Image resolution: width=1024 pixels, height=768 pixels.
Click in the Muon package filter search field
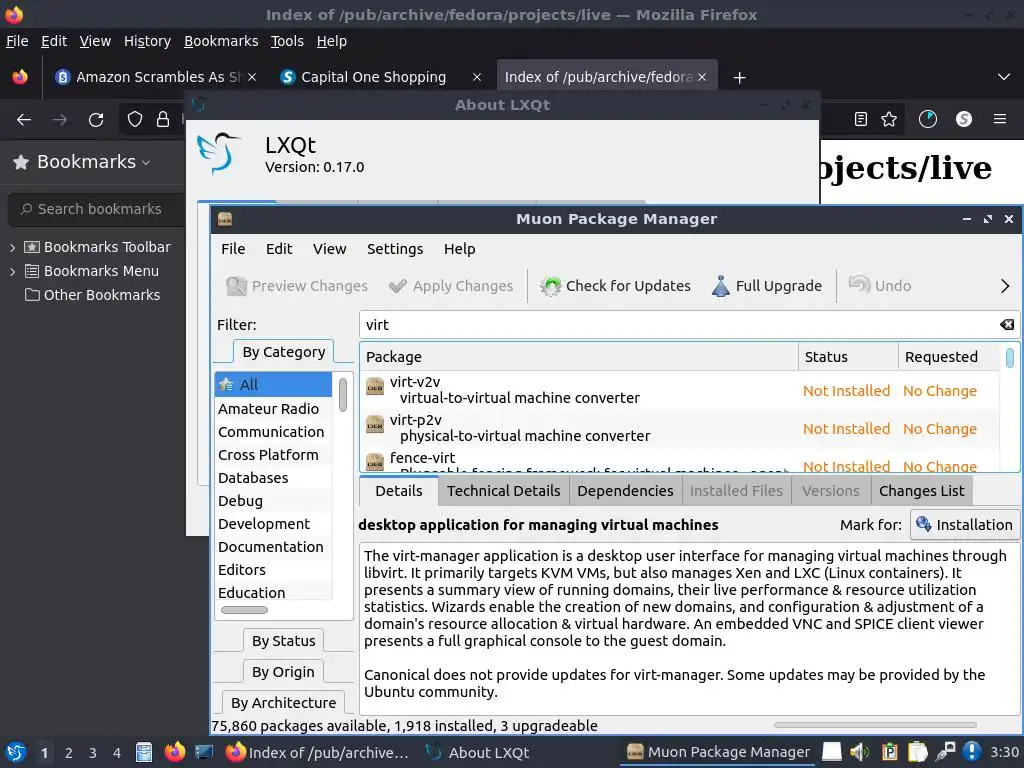[689, 325]
